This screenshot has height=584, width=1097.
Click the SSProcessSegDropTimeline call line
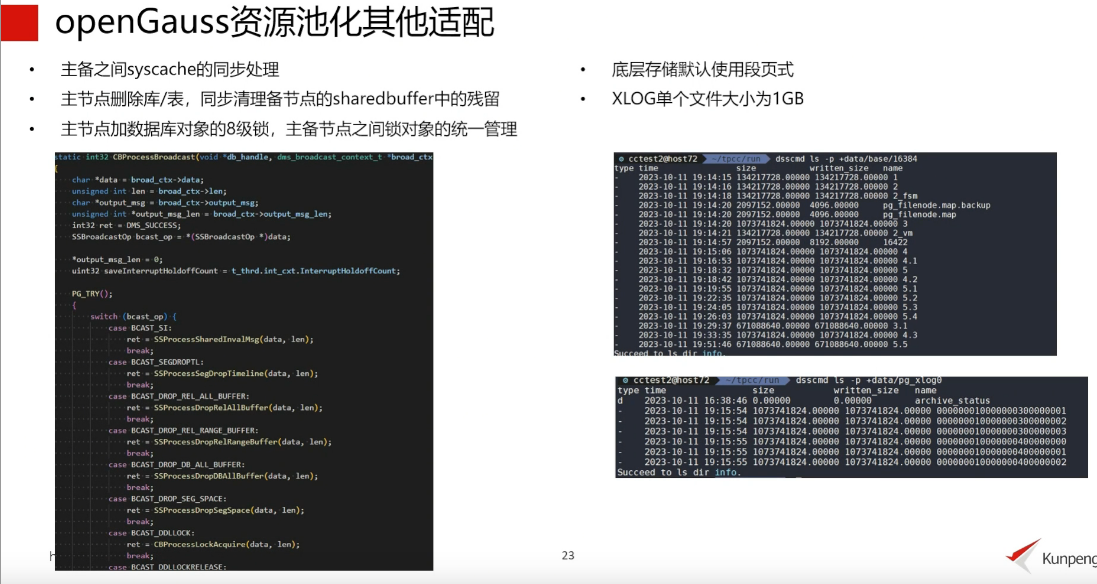click(222, 373)
